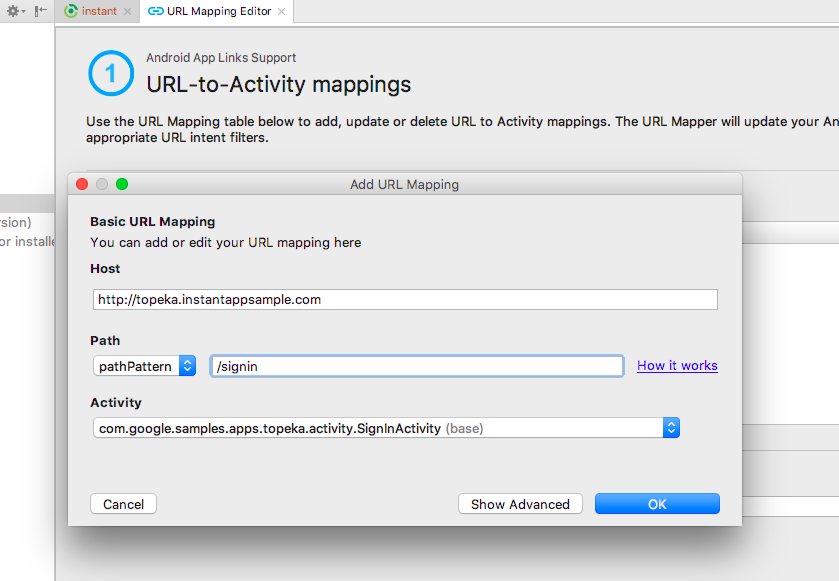Open the pathPattern dropdown
This screenshot has height=581, width=839.
[x=144, y=366]
